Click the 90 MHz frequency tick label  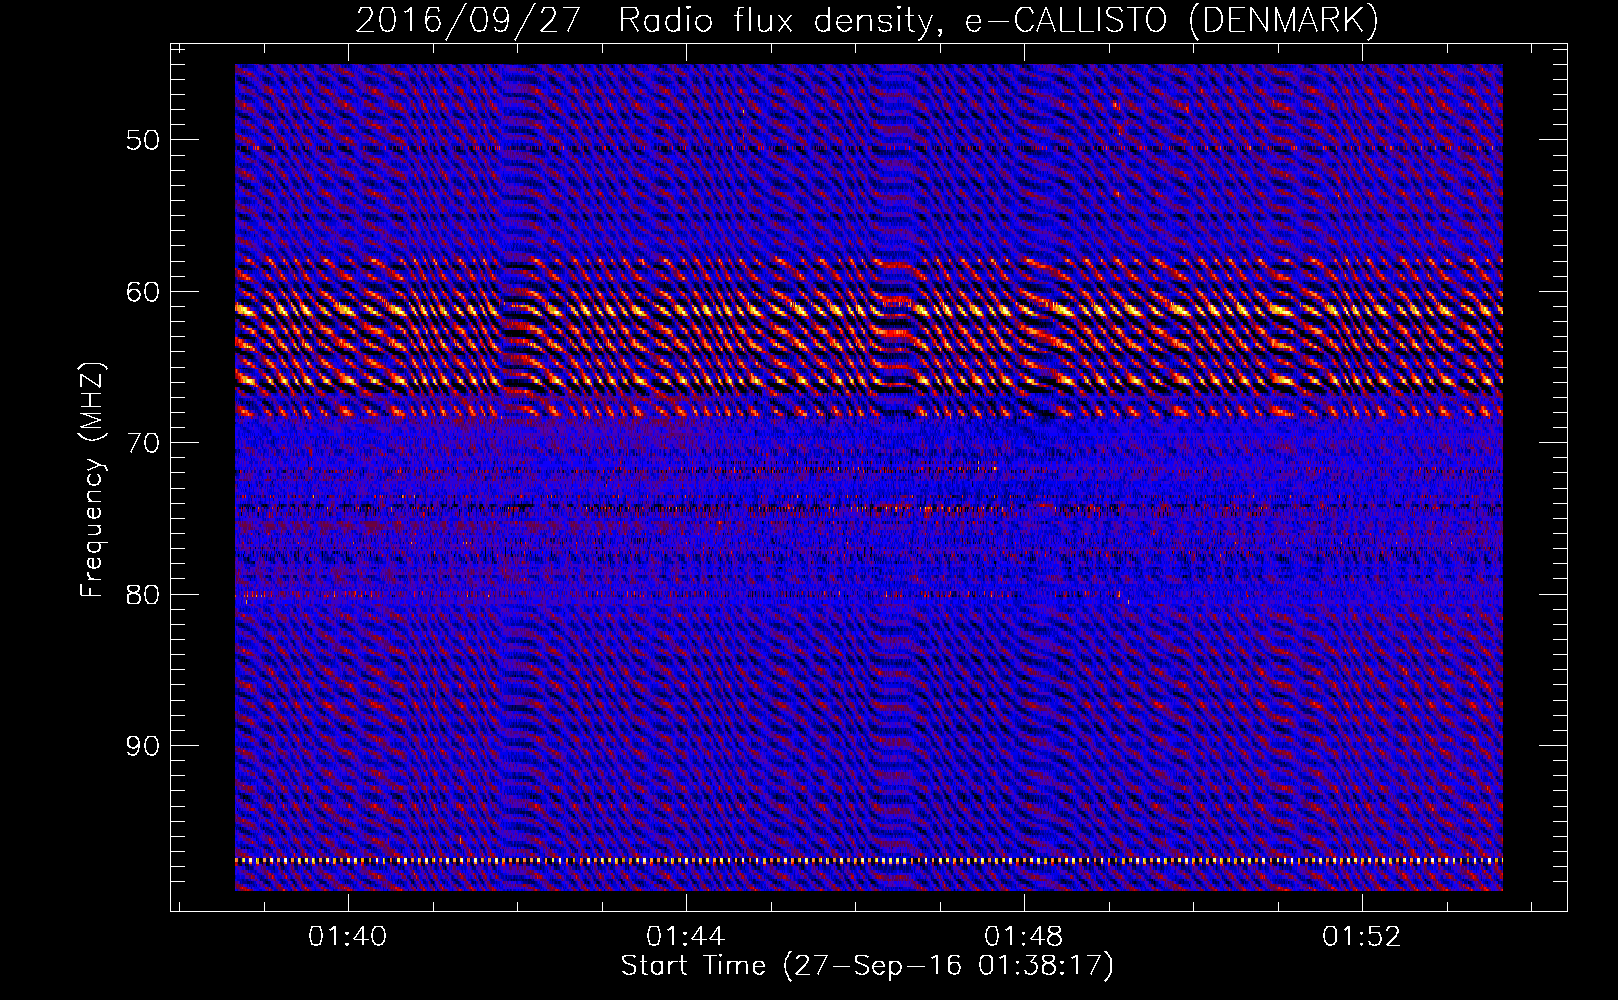click(x=143, y=747)
